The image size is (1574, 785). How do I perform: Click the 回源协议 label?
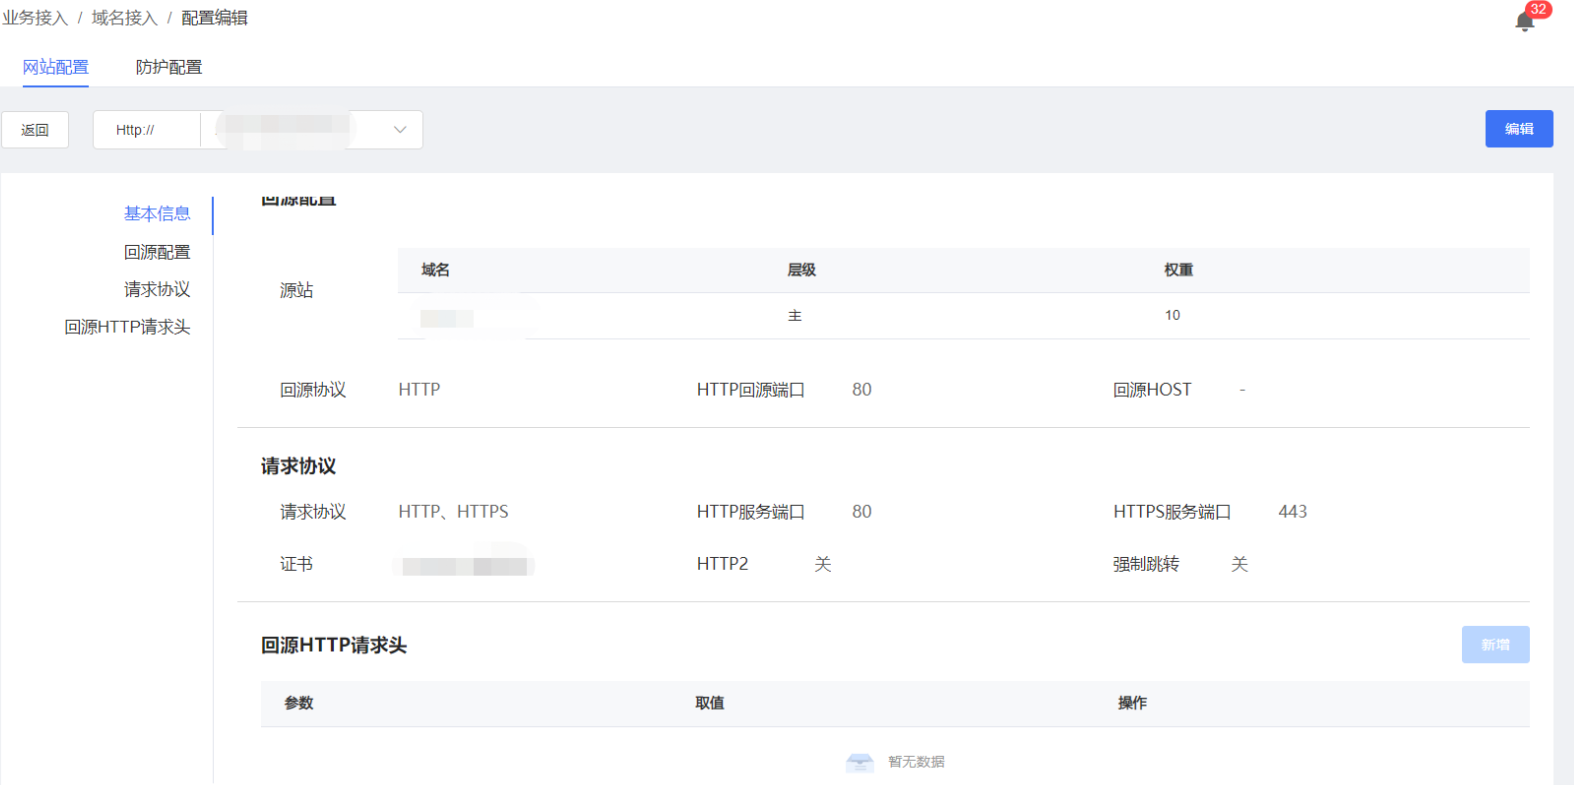click(x=313, y=390)
